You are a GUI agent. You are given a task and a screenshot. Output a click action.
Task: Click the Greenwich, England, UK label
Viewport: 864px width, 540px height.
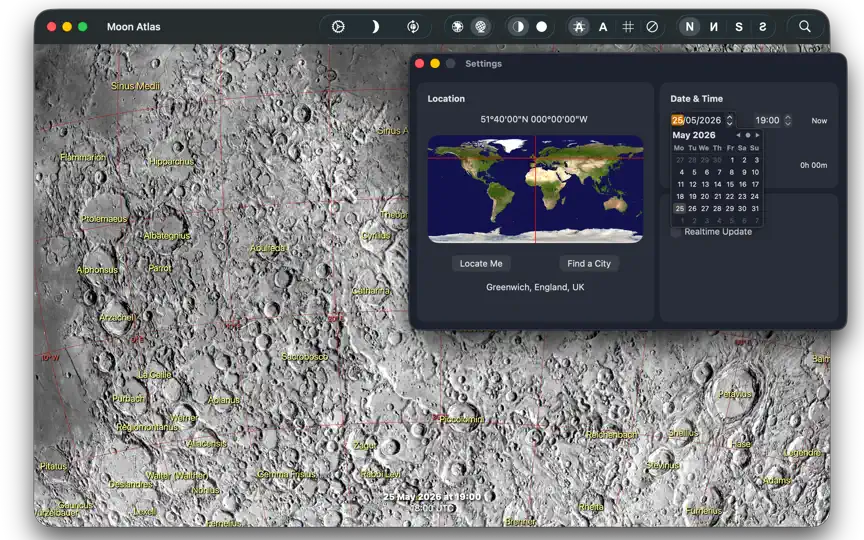(535, 287)
